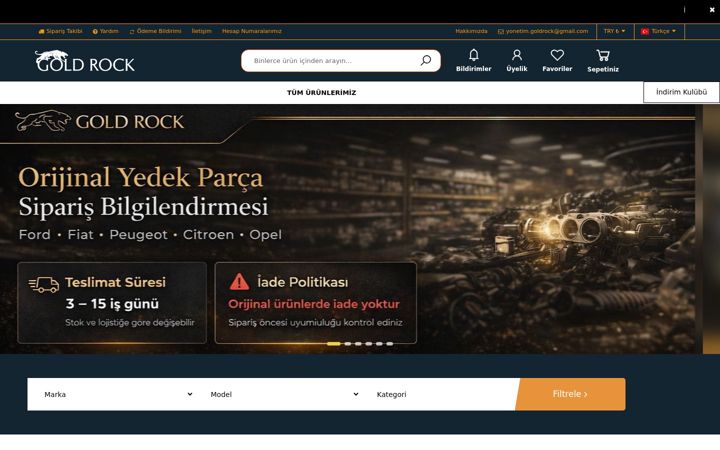Open TÜM ÜRÜNLERİMİZ menu

click(x=321, y=92)
